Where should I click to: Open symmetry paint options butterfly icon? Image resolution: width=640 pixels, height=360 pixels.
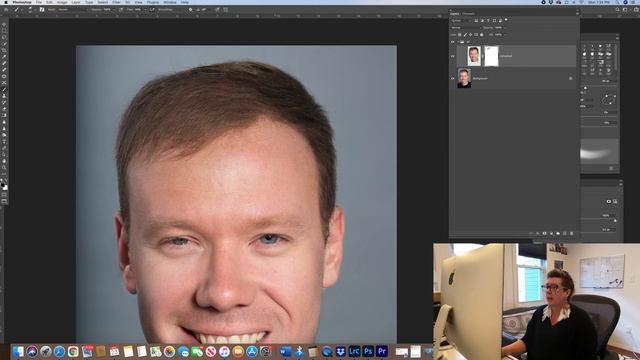226,10
